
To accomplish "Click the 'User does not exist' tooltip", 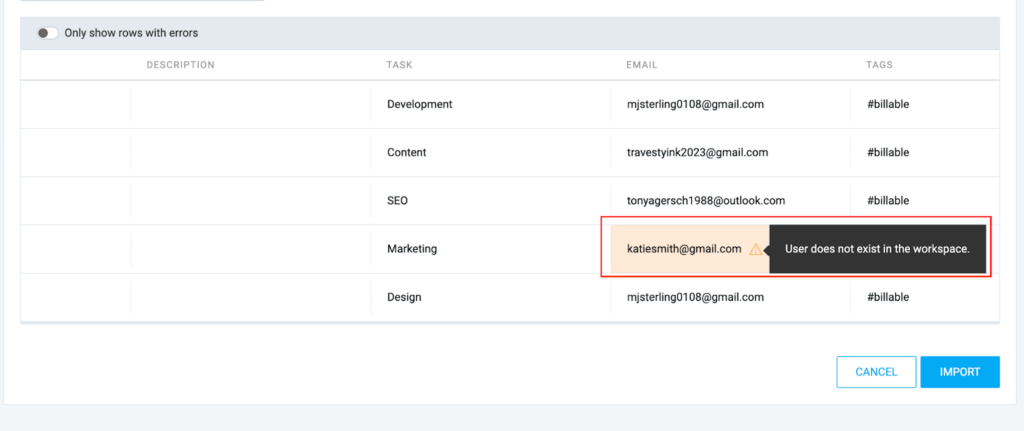I will [877, 249].
